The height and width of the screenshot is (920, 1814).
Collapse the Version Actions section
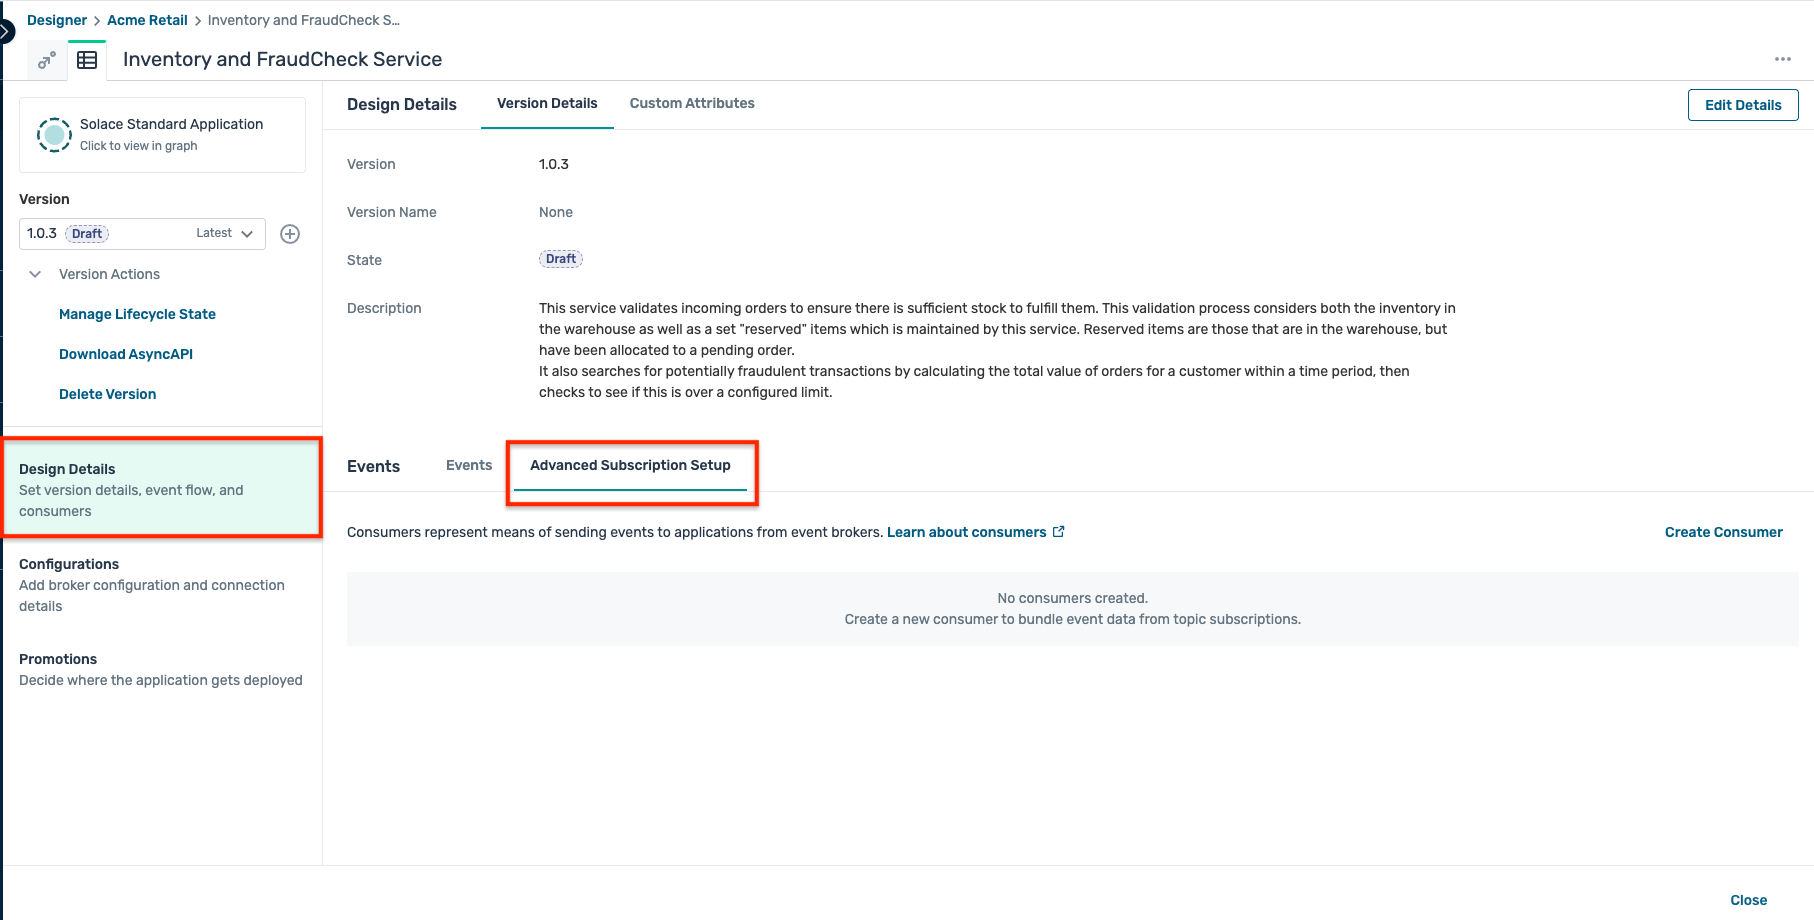coord(35,273)
